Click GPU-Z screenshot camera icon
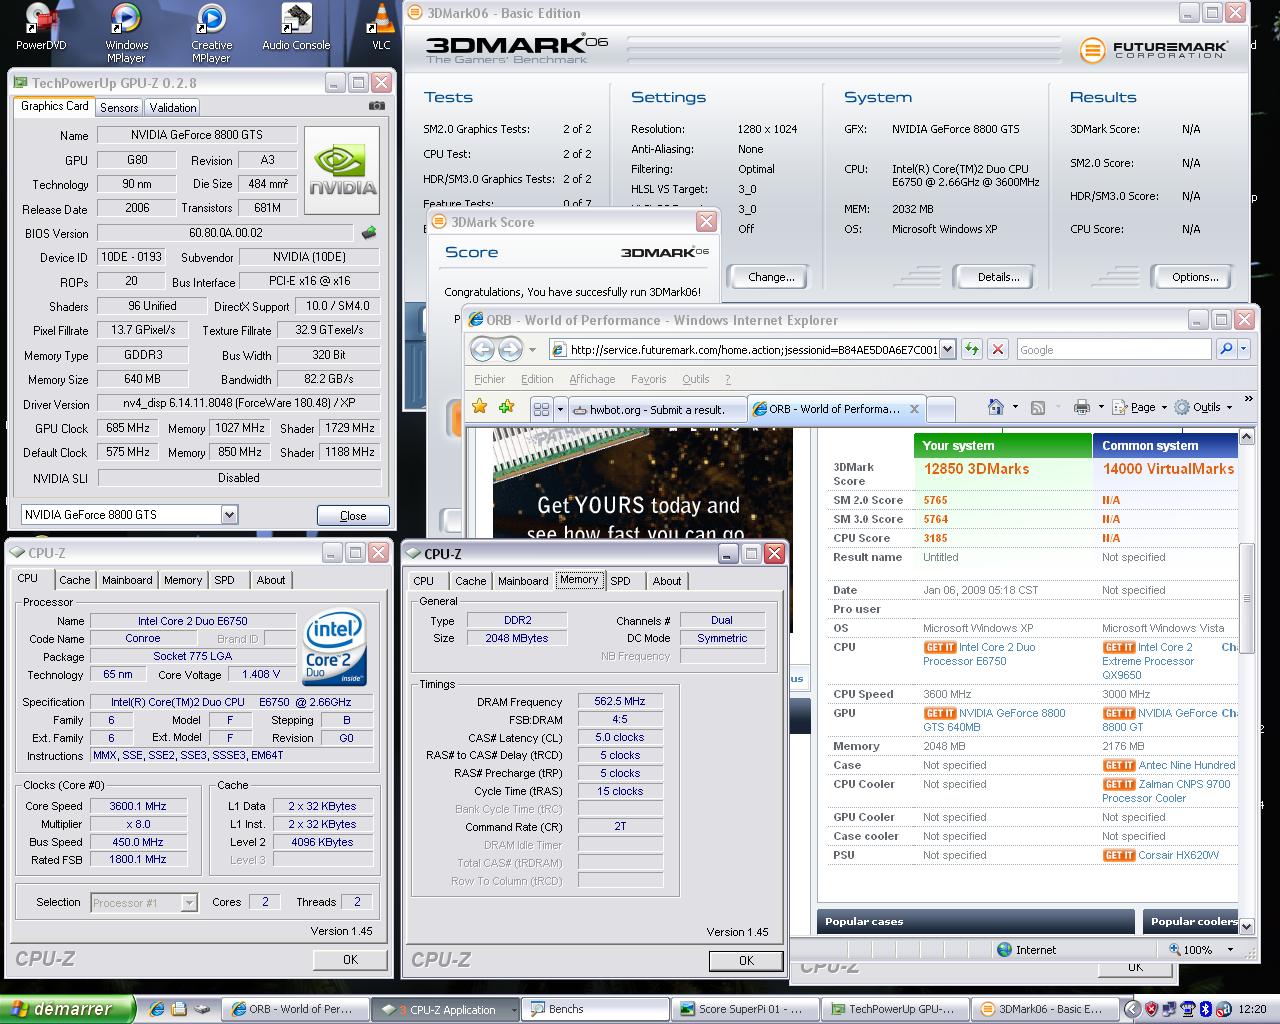This screenshot has height=1024, width=1280. 376,106
